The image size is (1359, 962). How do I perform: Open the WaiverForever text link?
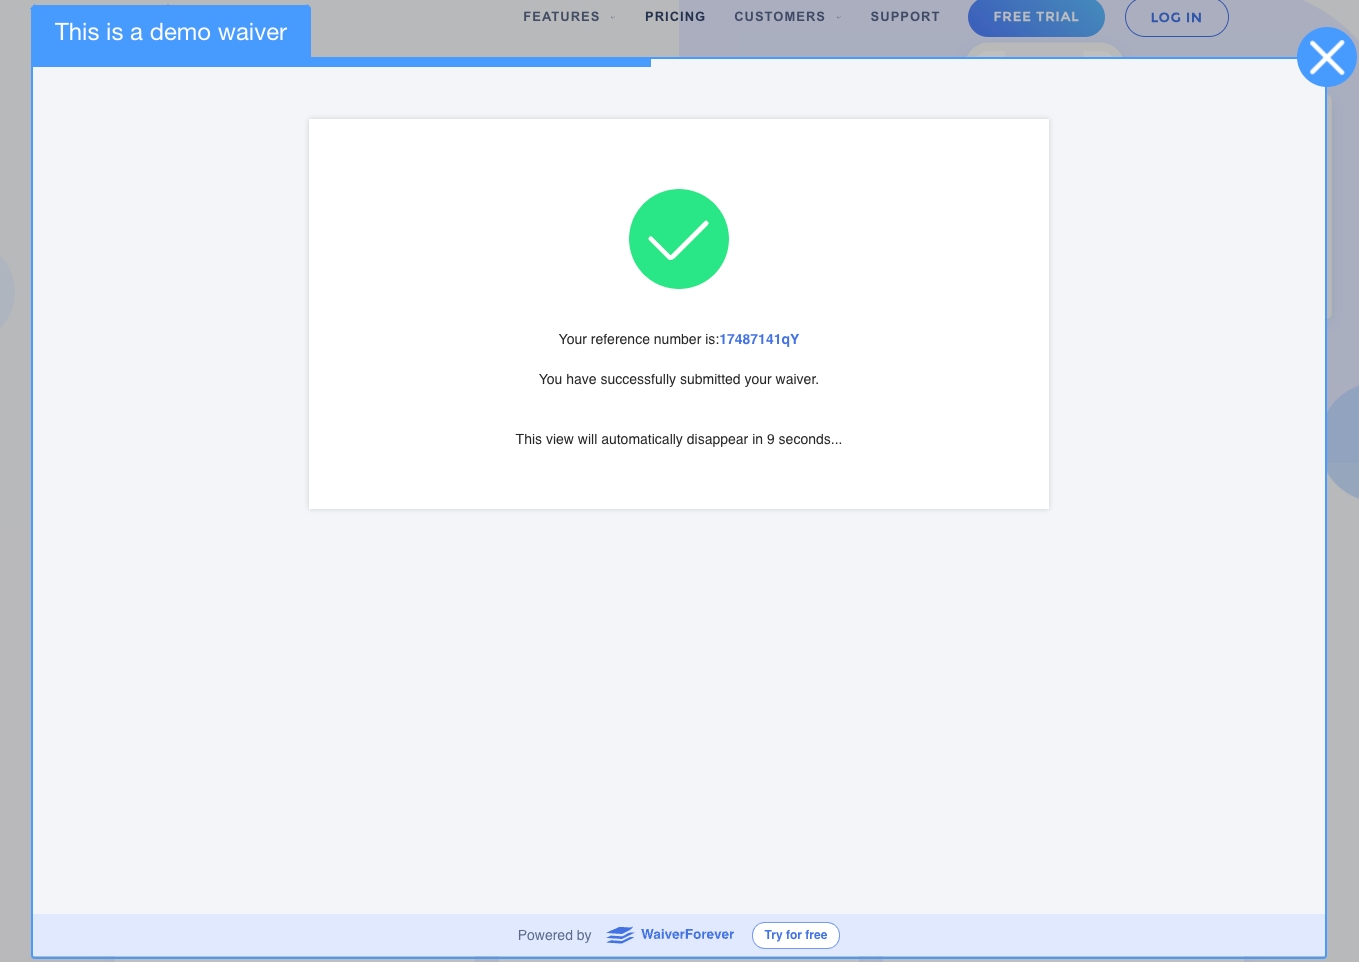tap(687, 935)
